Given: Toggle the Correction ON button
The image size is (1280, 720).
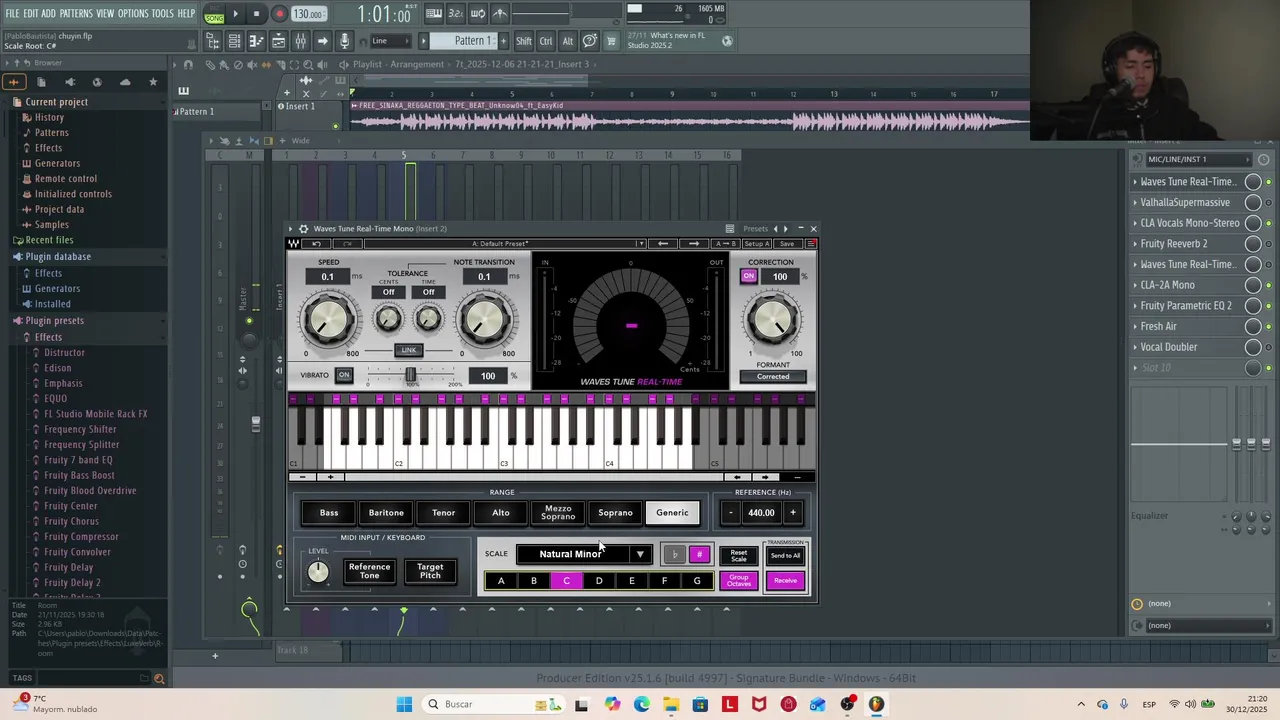Looking at the screenshot, I should 749,277.
